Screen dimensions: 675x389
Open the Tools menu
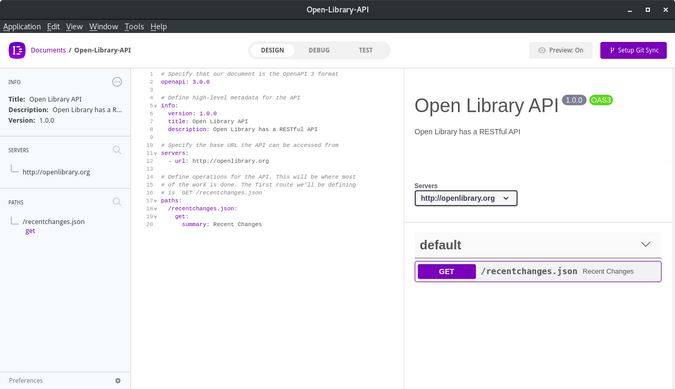[134, 27]
